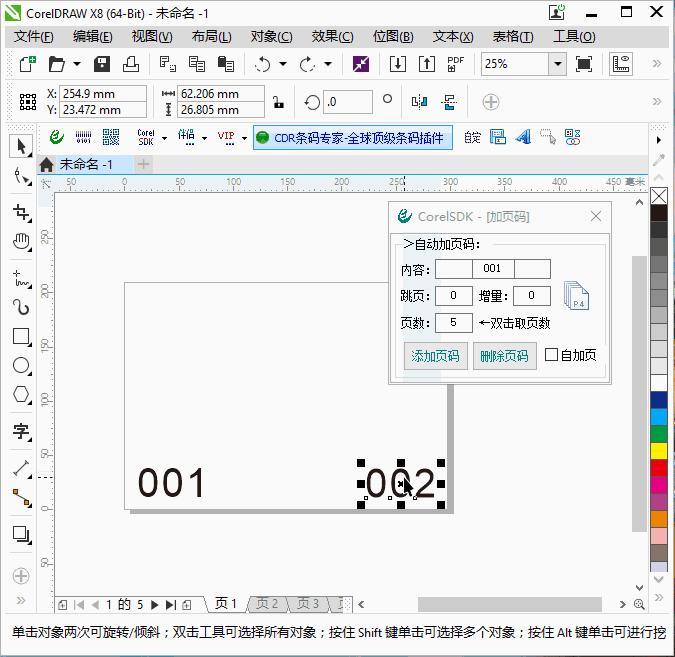The height and width of the screenshot is (657, 675).
Task: Create a new document
Action: [27, 64]
